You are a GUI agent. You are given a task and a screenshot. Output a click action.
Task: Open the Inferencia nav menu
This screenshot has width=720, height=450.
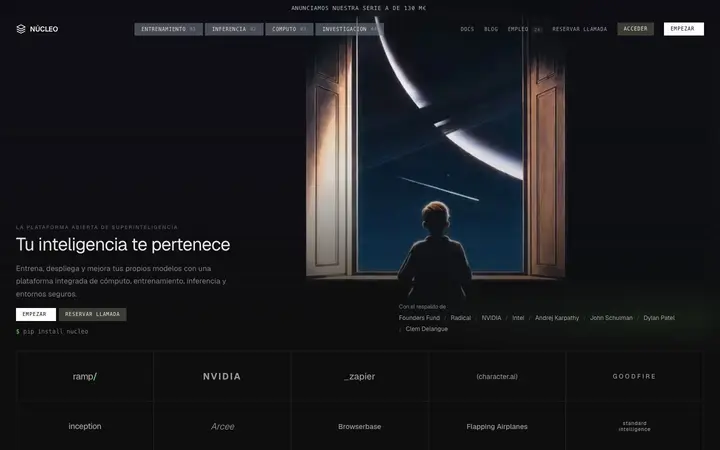(234, 29)
